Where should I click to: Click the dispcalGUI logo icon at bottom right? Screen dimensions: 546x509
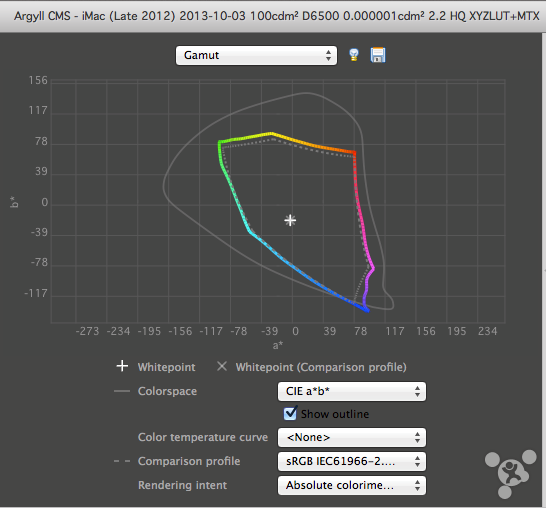pyautogui.click(x=510, y=474)
